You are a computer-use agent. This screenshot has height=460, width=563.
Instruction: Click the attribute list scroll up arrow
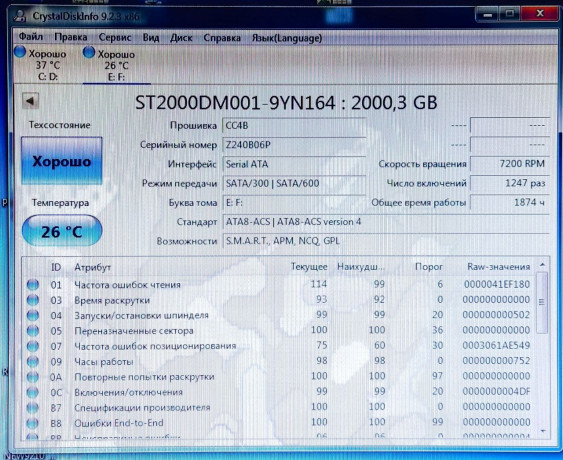pos(543,265)
